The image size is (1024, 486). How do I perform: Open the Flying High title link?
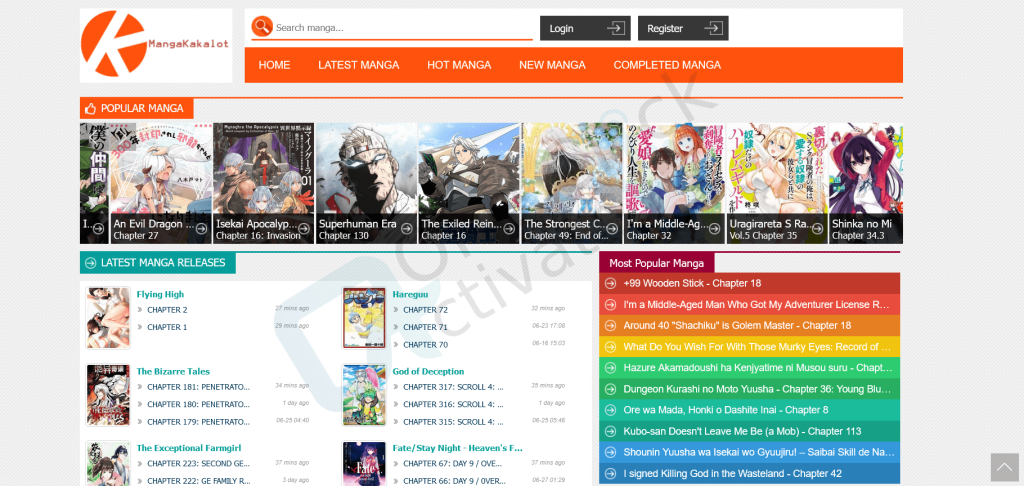pos(160,295)
